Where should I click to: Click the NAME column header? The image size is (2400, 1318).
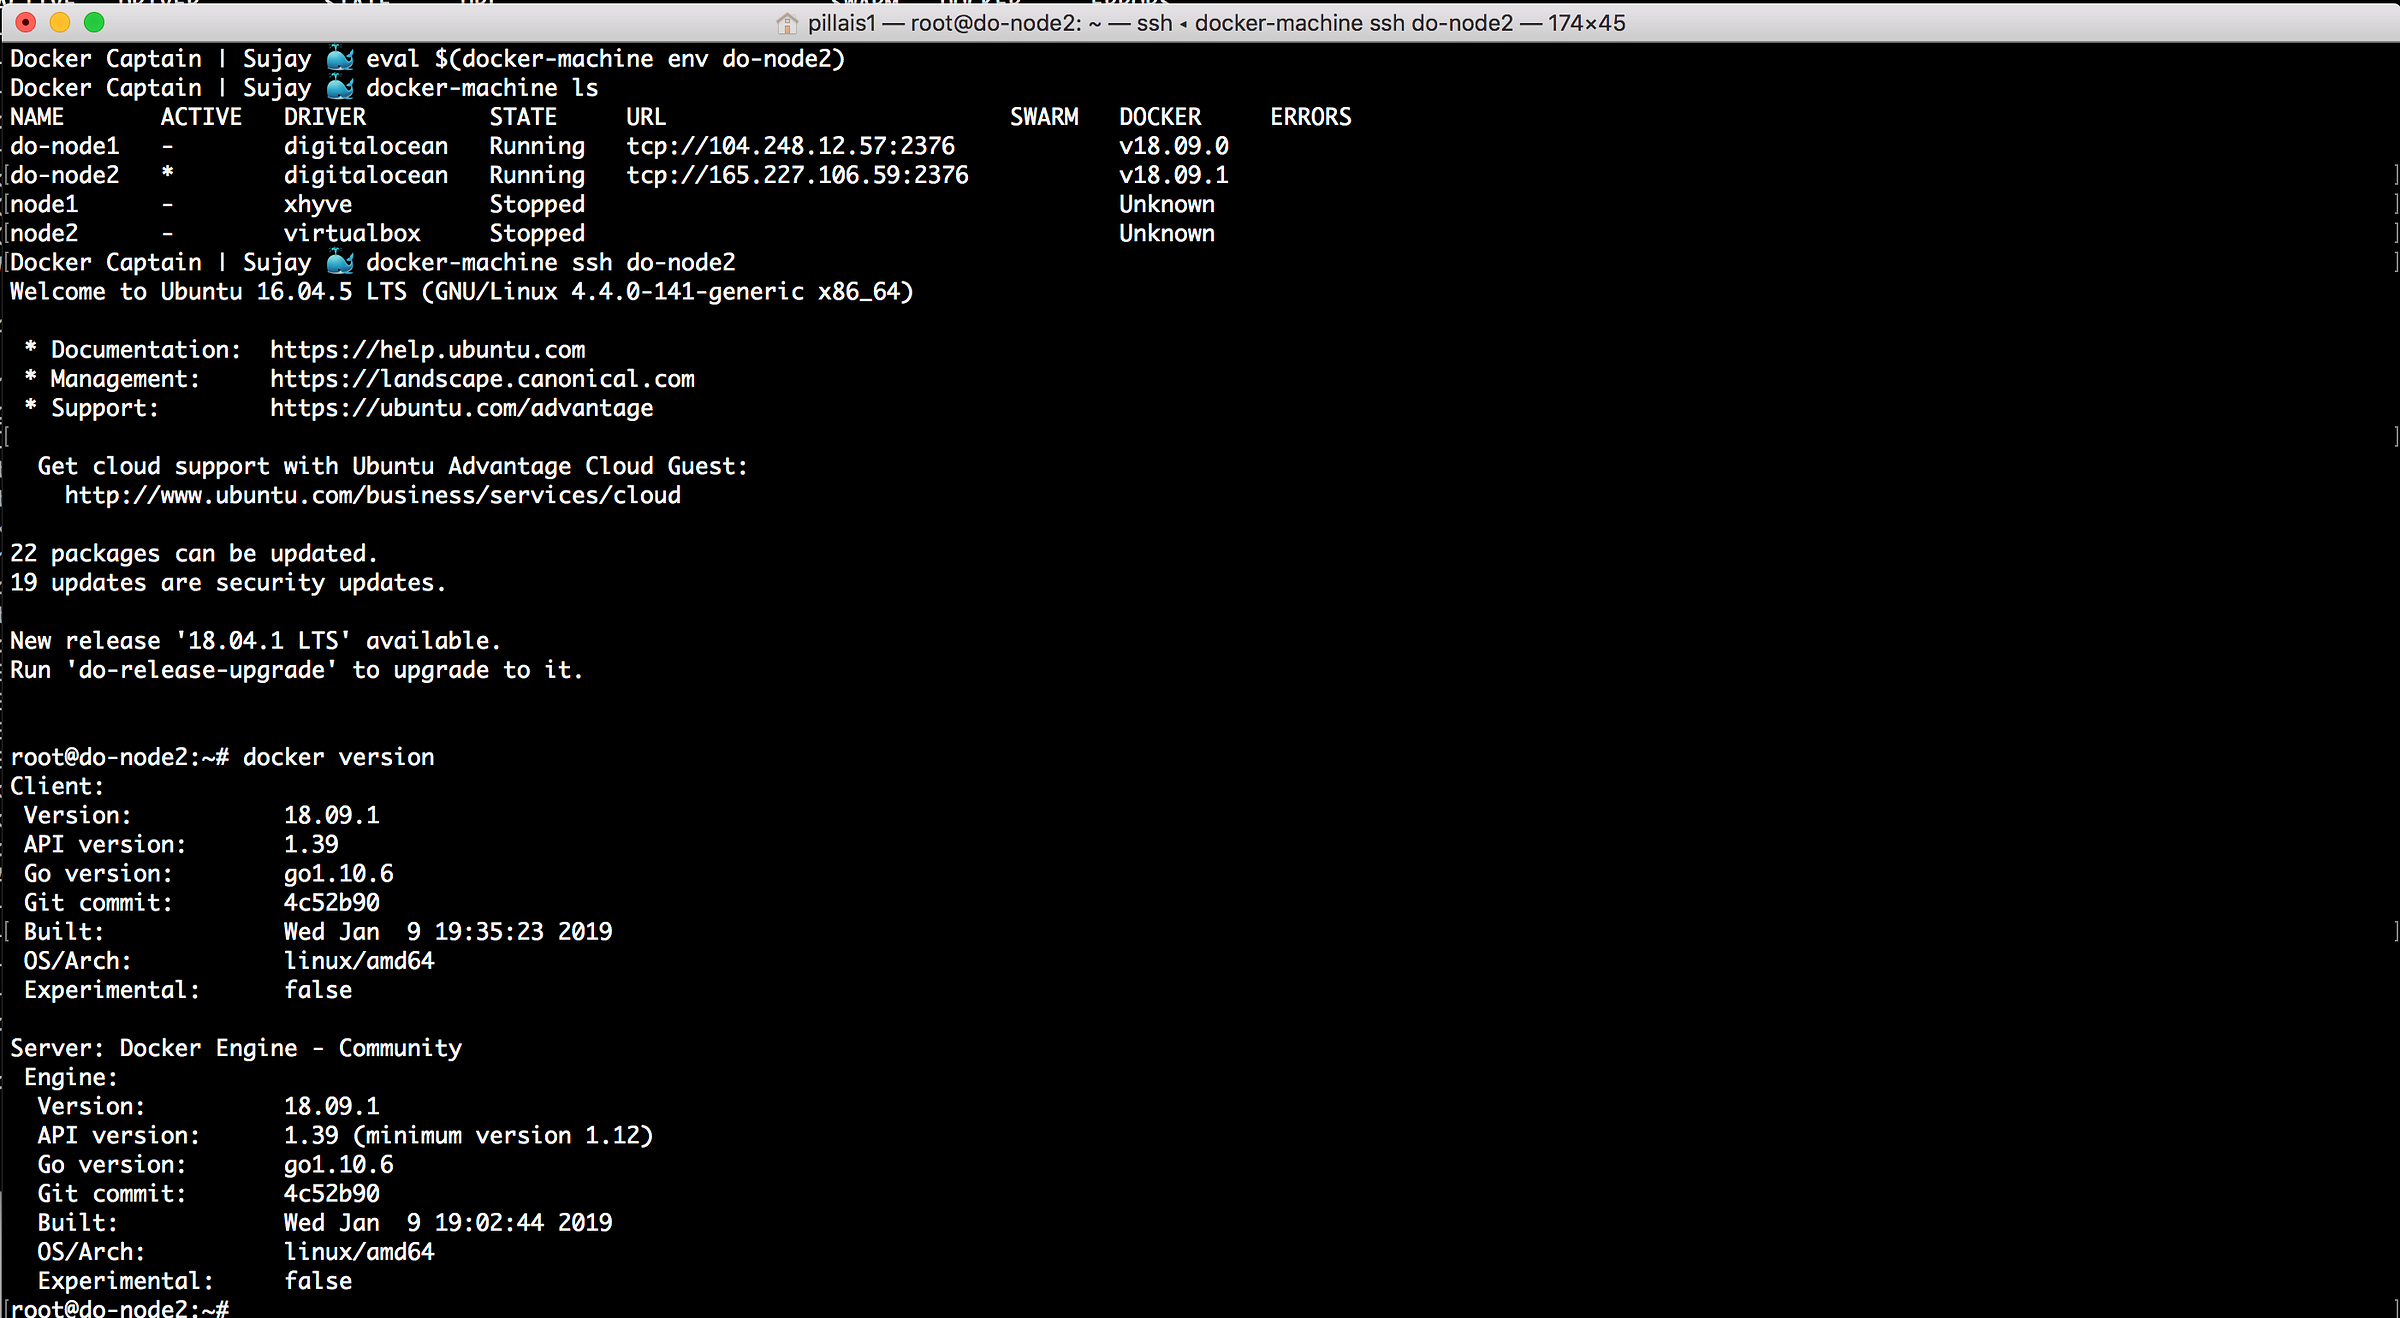pos(37,117)
